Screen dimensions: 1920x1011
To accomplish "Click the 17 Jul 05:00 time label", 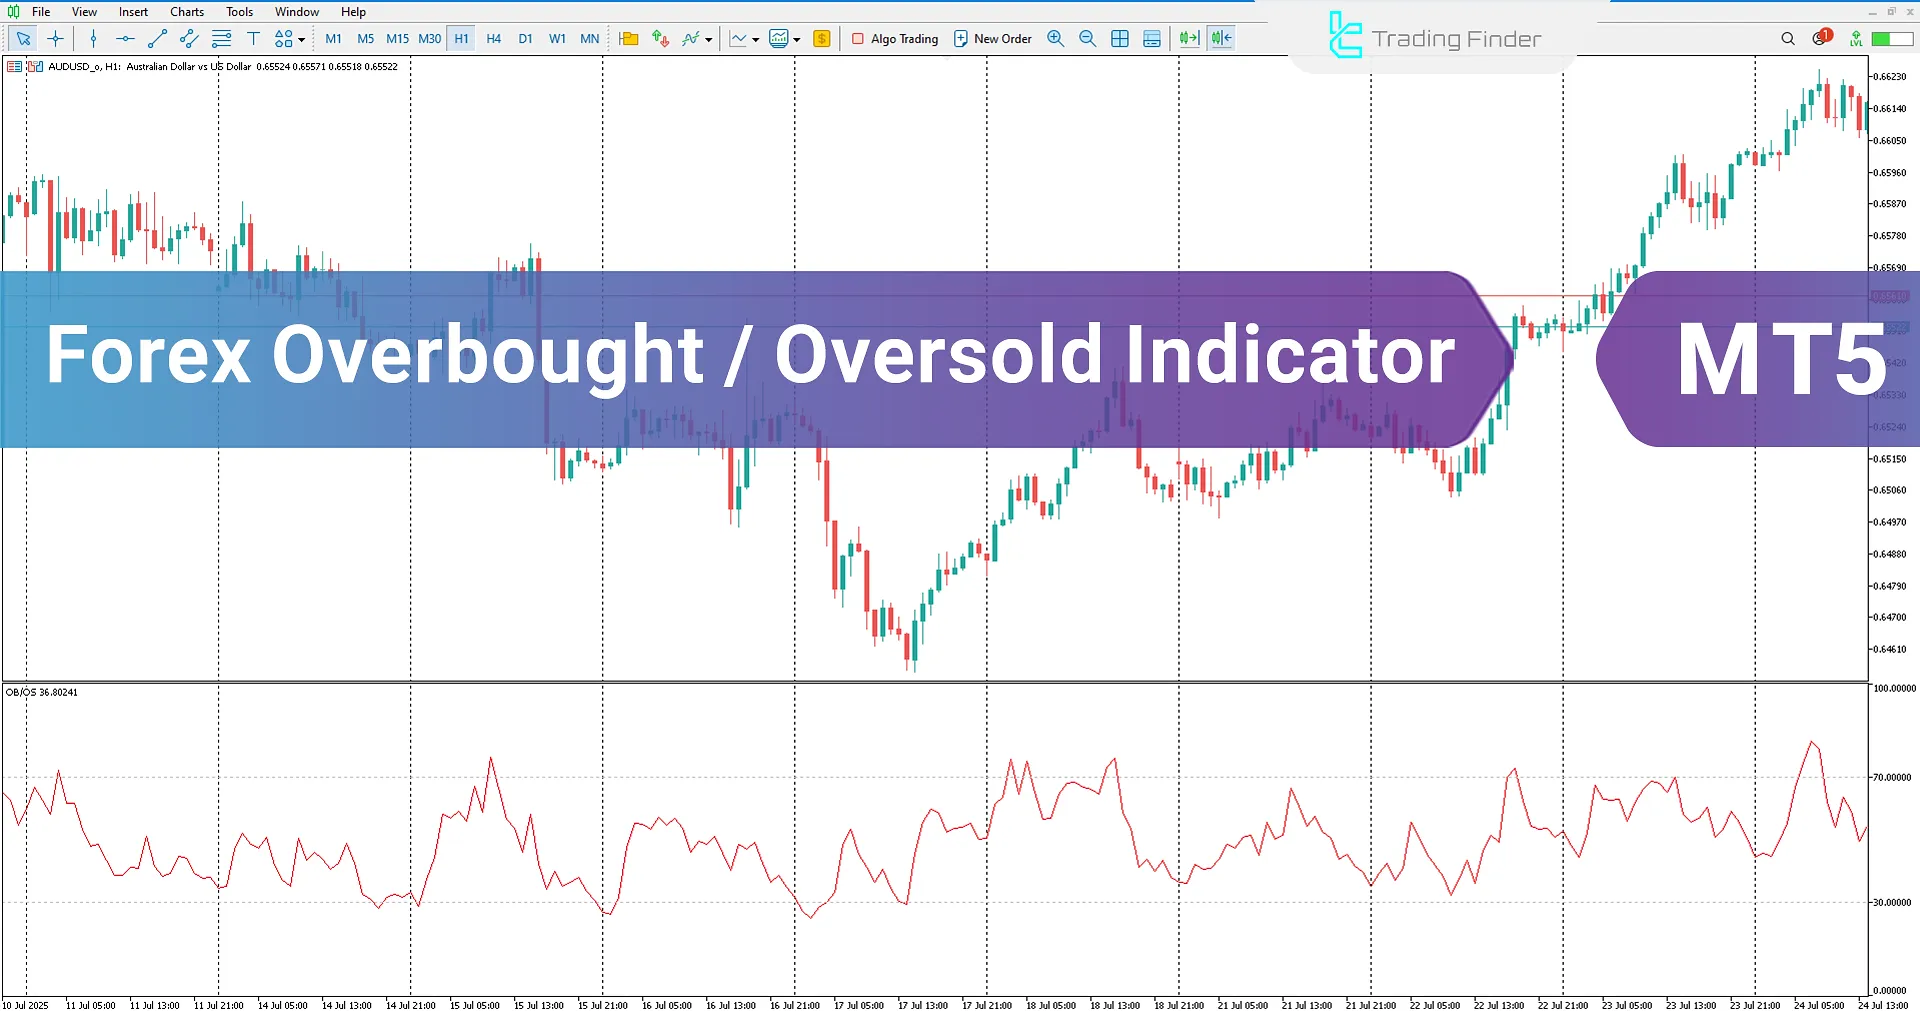I will tap(859, 1005).
